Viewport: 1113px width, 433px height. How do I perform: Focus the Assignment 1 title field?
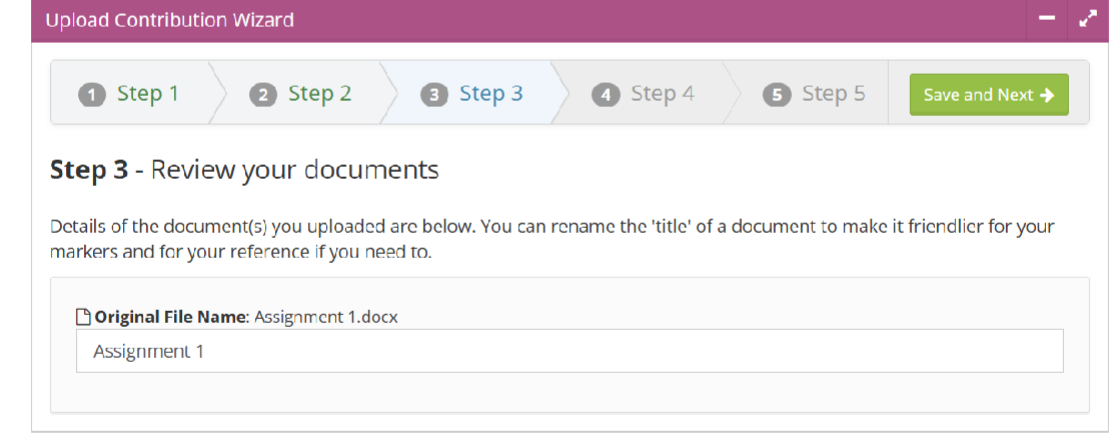coord(569,351)
